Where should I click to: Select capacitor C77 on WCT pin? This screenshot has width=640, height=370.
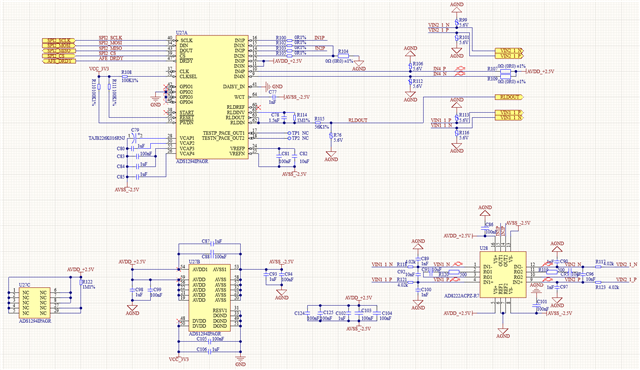coord(274,97)
